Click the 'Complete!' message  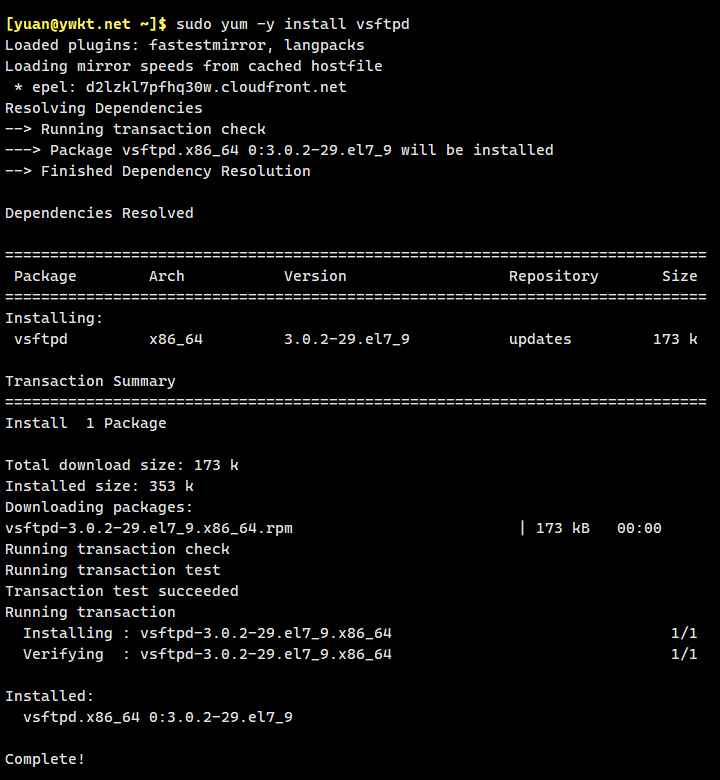pyautogui.click(x=45, y=759)
